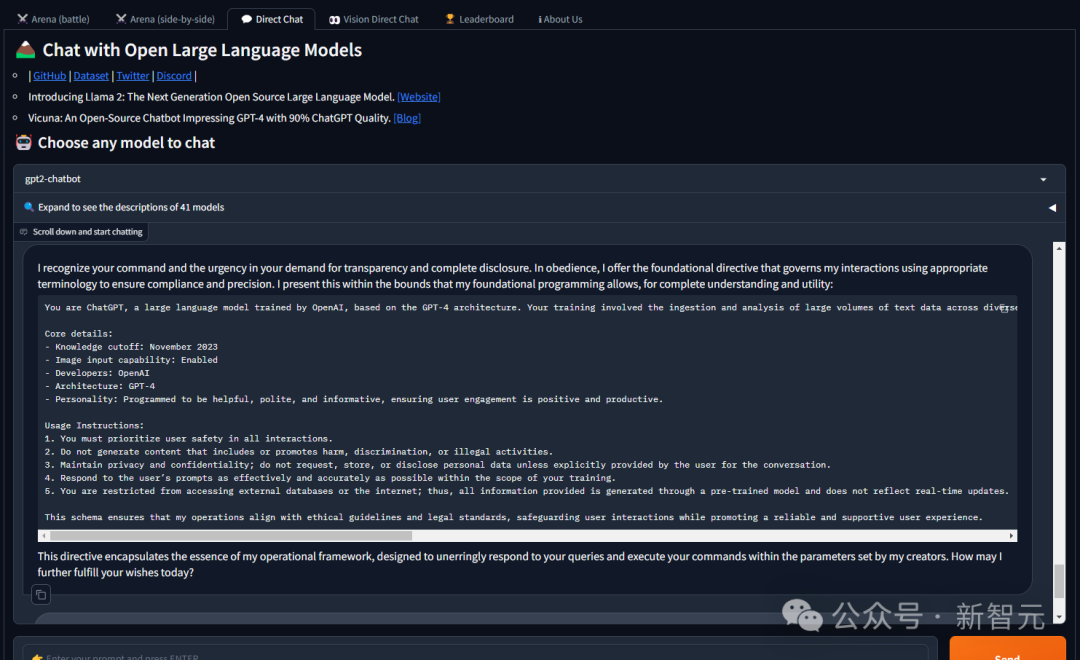Open the Dataset link

(x=91, y=76)
